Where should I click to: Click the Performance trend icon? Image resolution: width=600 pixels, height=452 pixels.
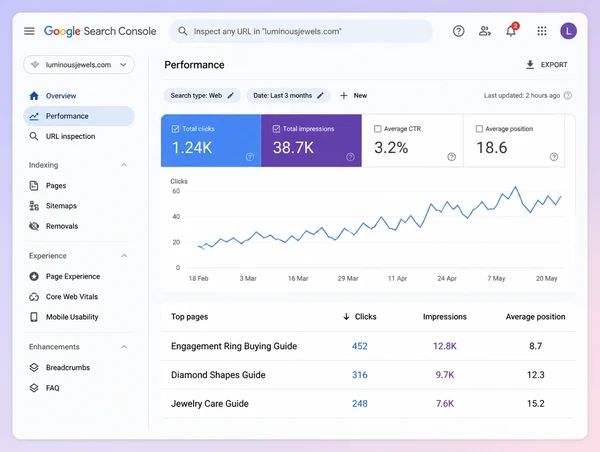(x=34, y=116)
